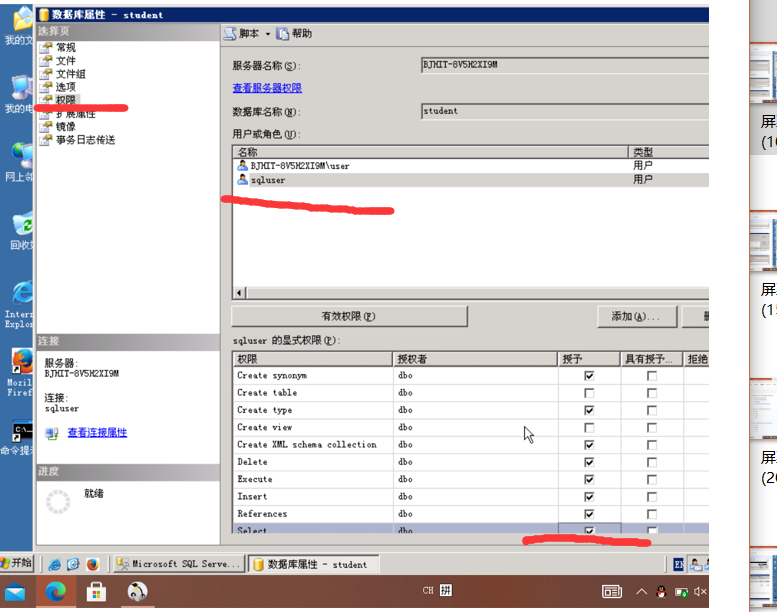Click the muted volume icon in tray
Screen dimensions: 777x612
pyautogui.click(x=700, y=591)
